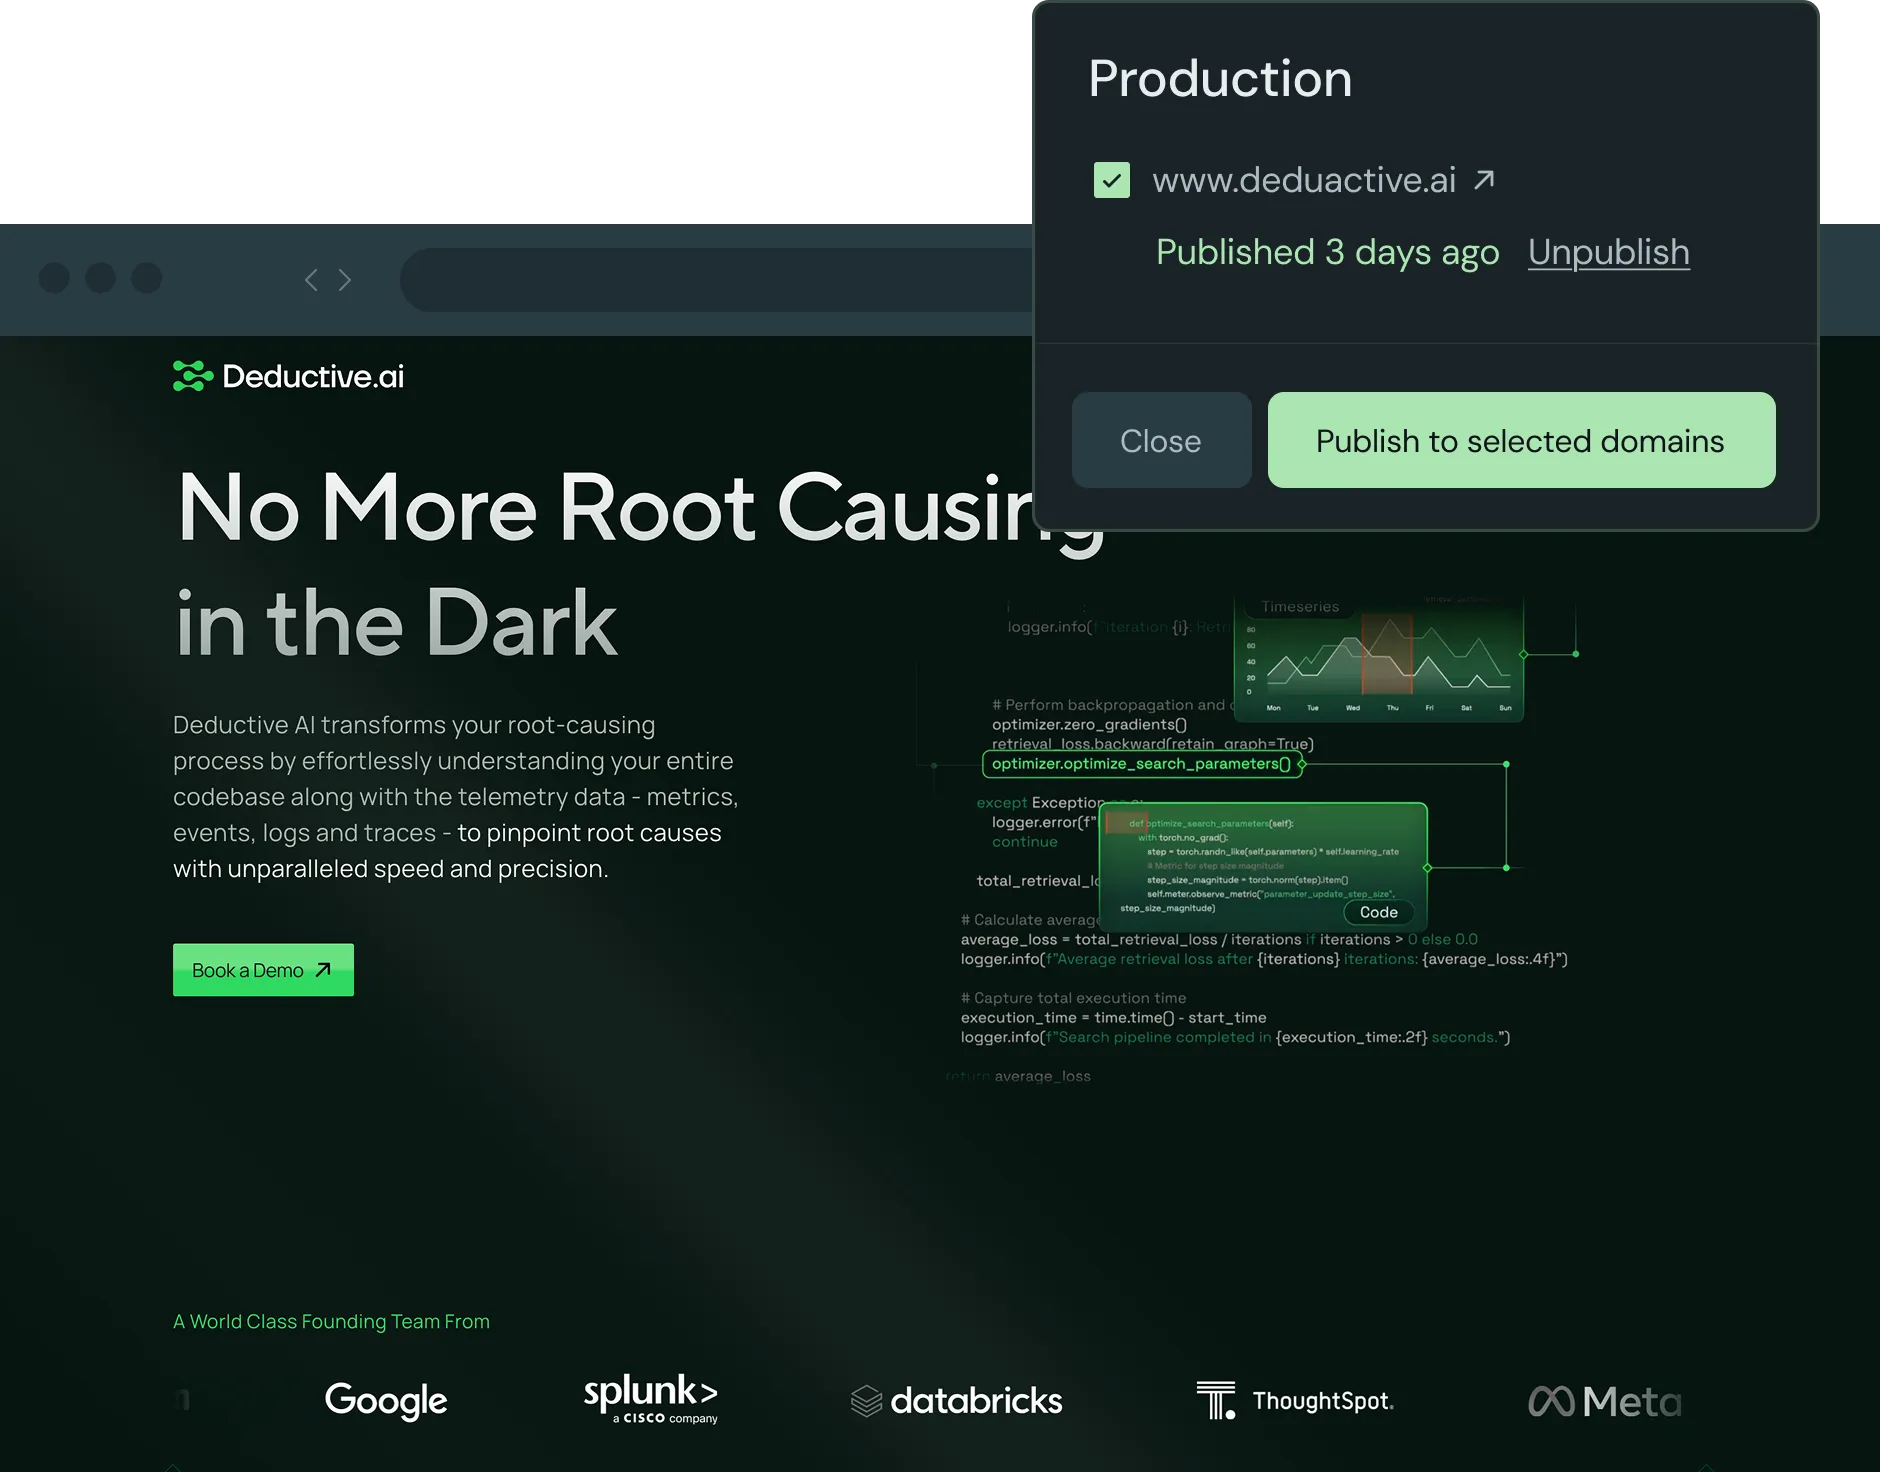Click the Splunk logo
Image resolution: width=1880 pixels, height=1472 pixels.
tap(651, 1398)
